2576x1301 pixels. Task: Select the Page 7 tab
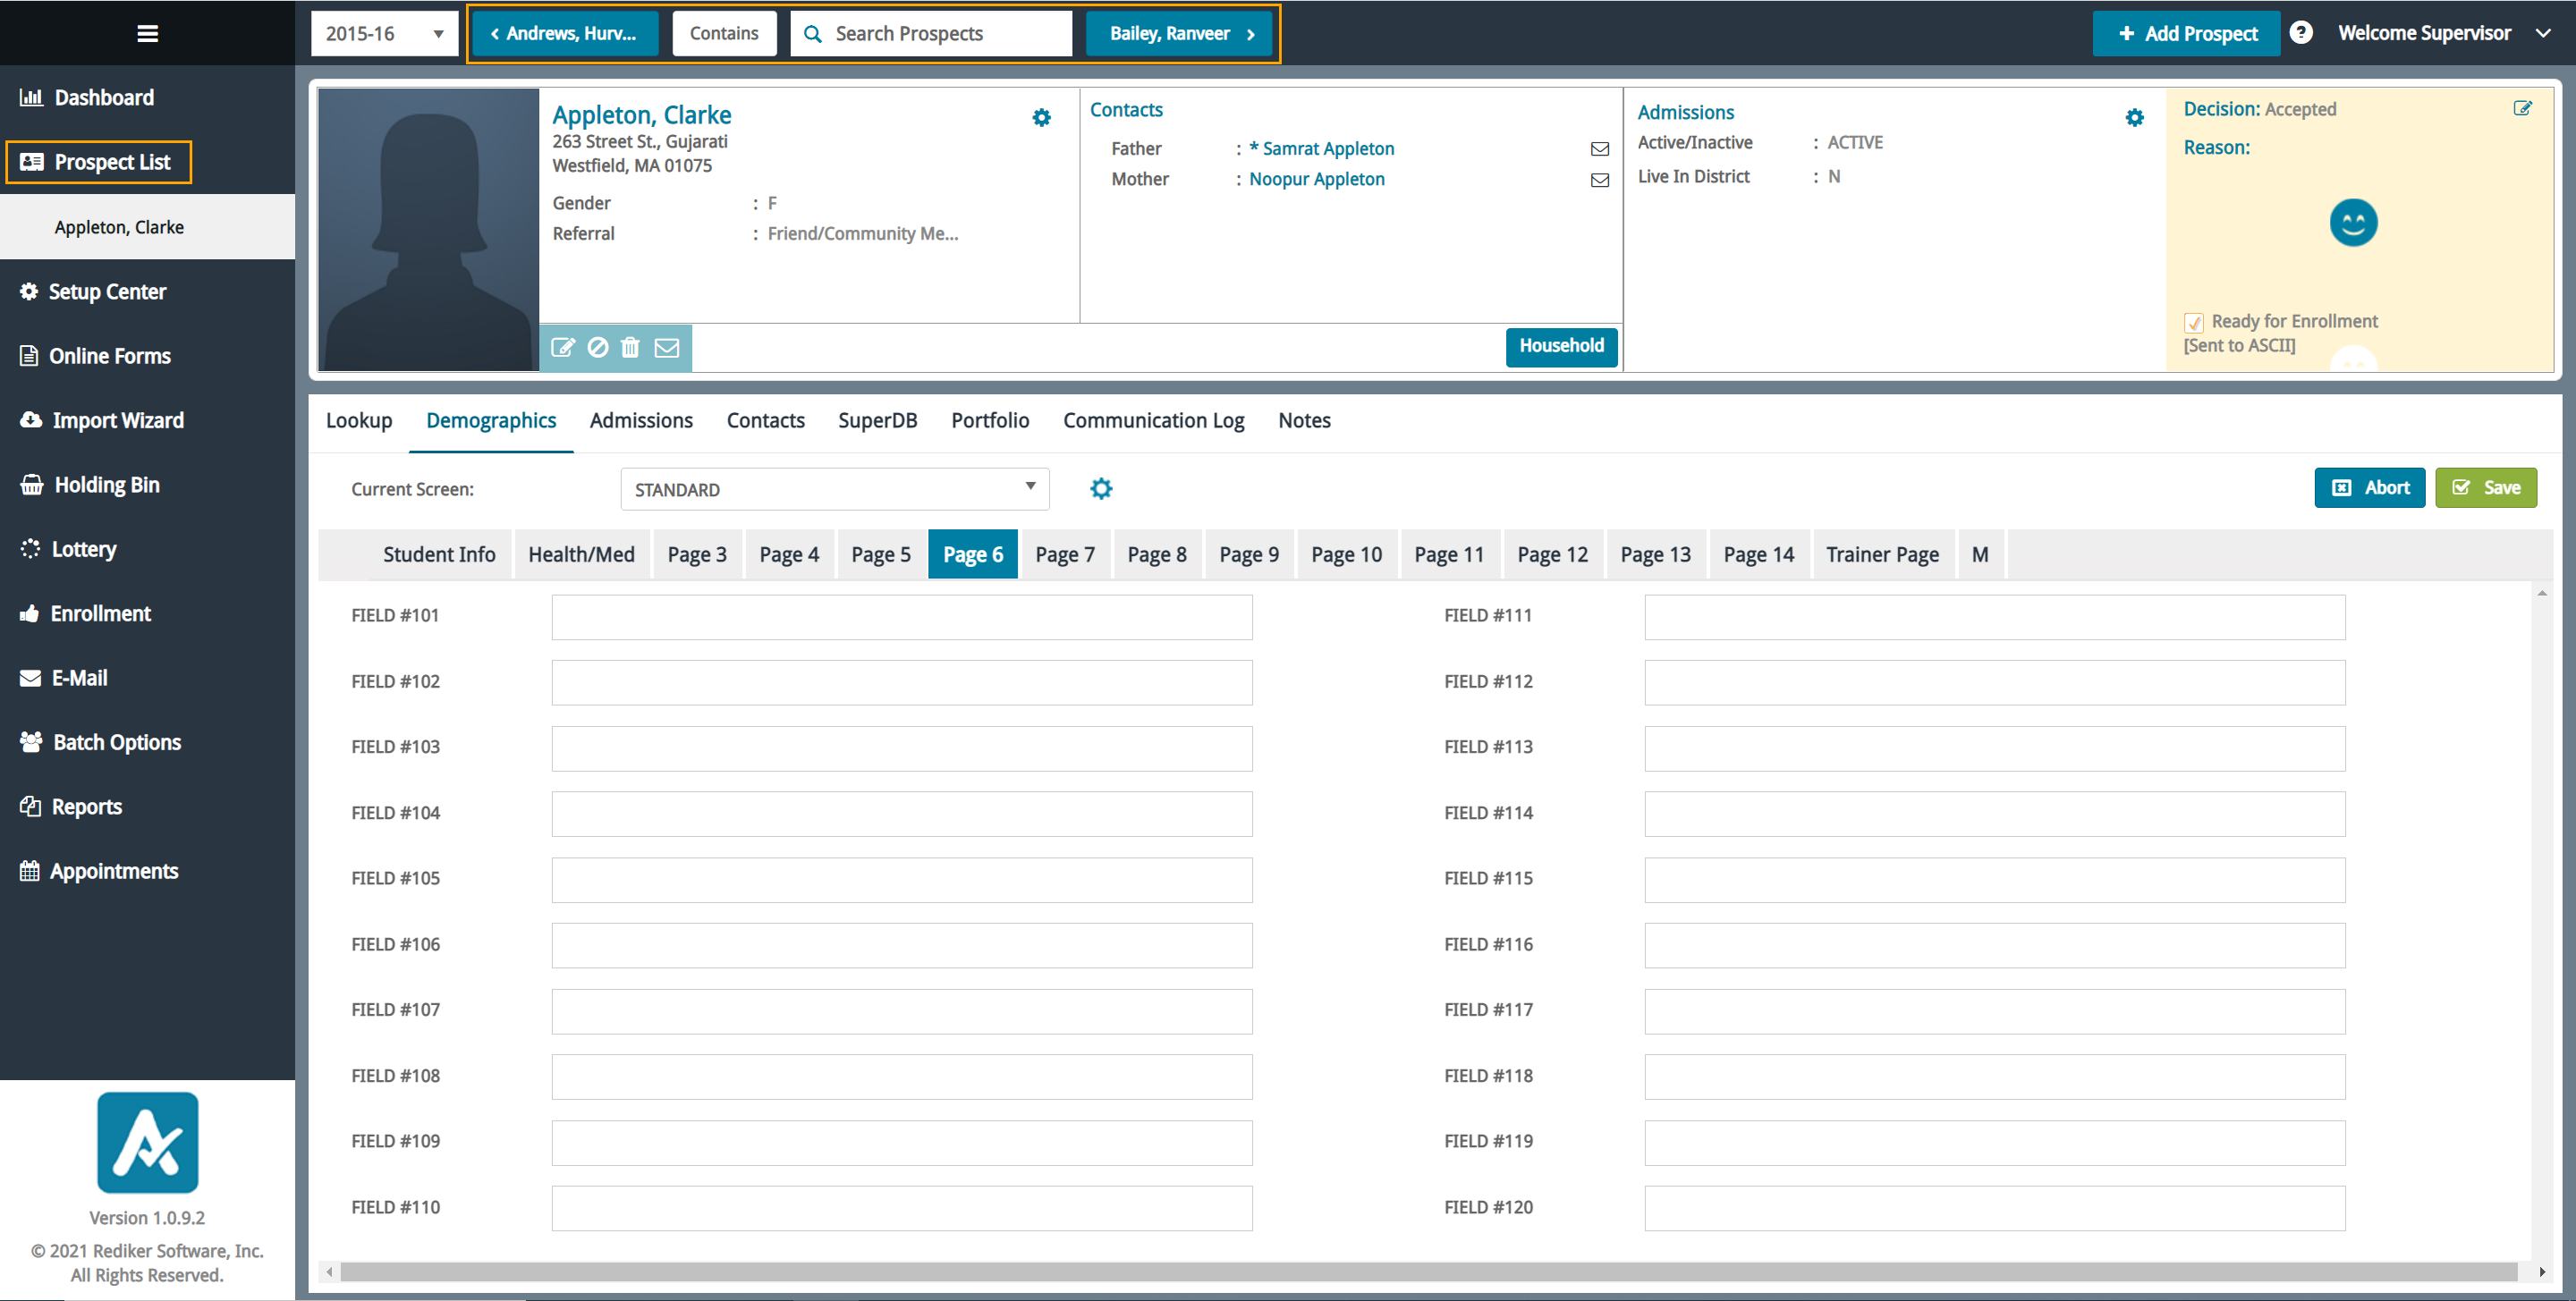(x=1064, y=554)
